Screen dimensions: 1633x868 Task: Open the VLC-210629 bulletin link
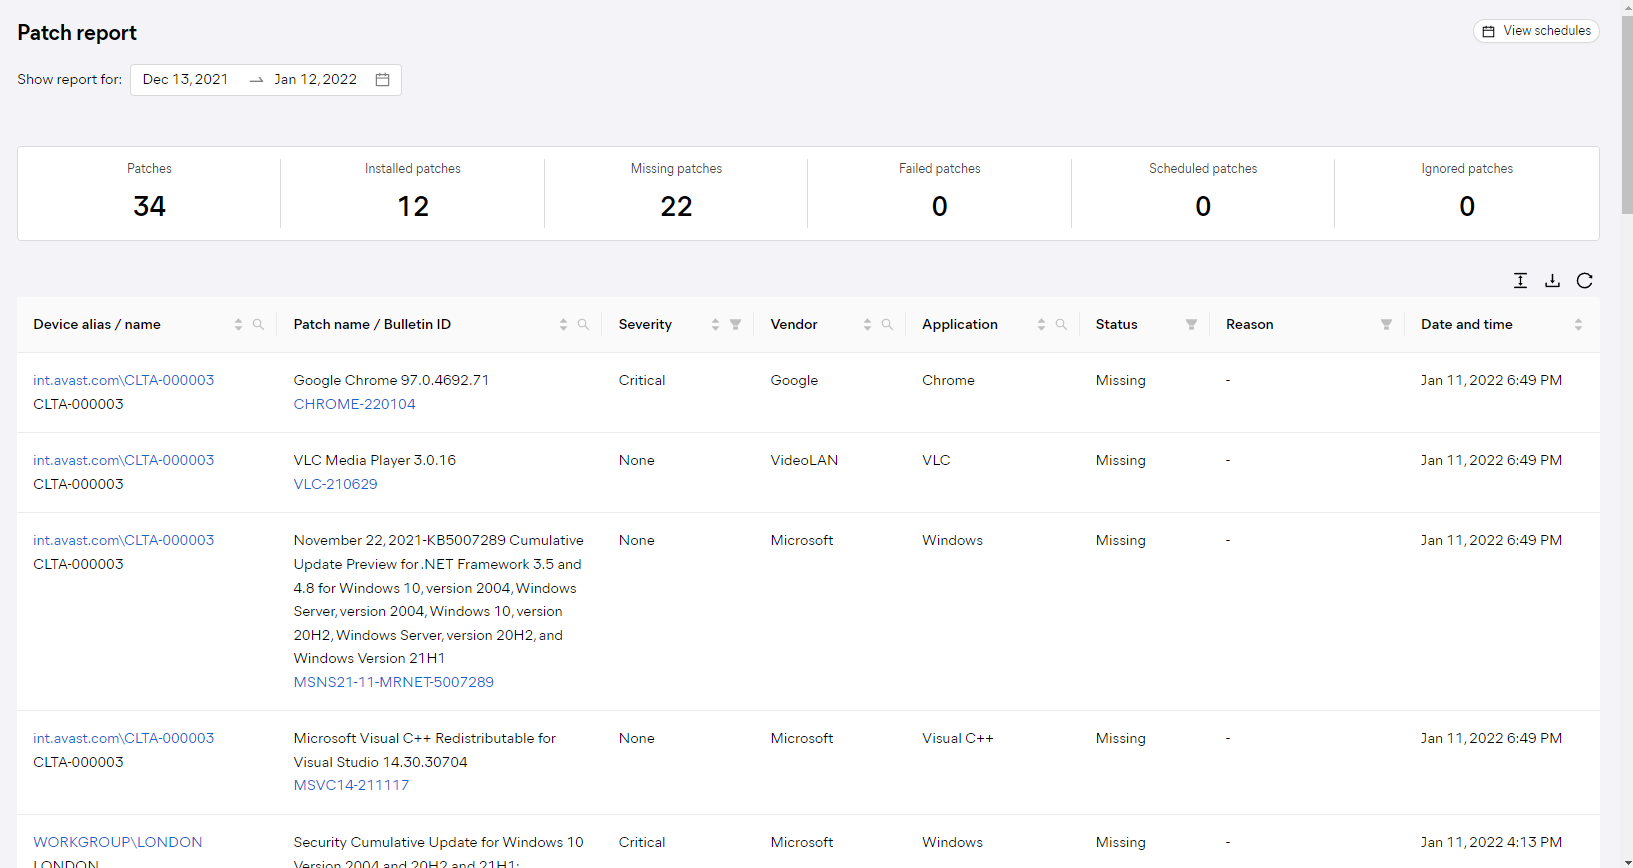335,484
